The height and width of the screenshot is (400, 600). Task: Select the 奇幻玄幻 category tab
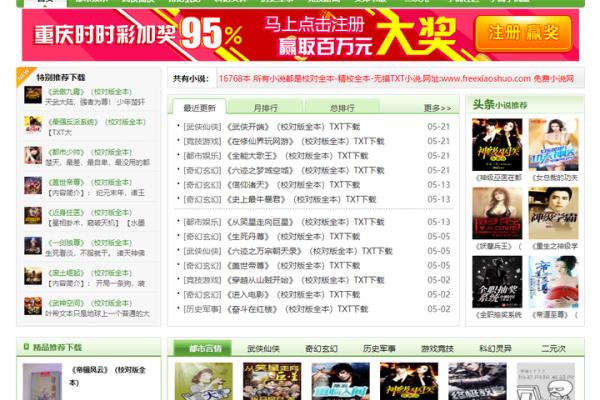[321, 348]
